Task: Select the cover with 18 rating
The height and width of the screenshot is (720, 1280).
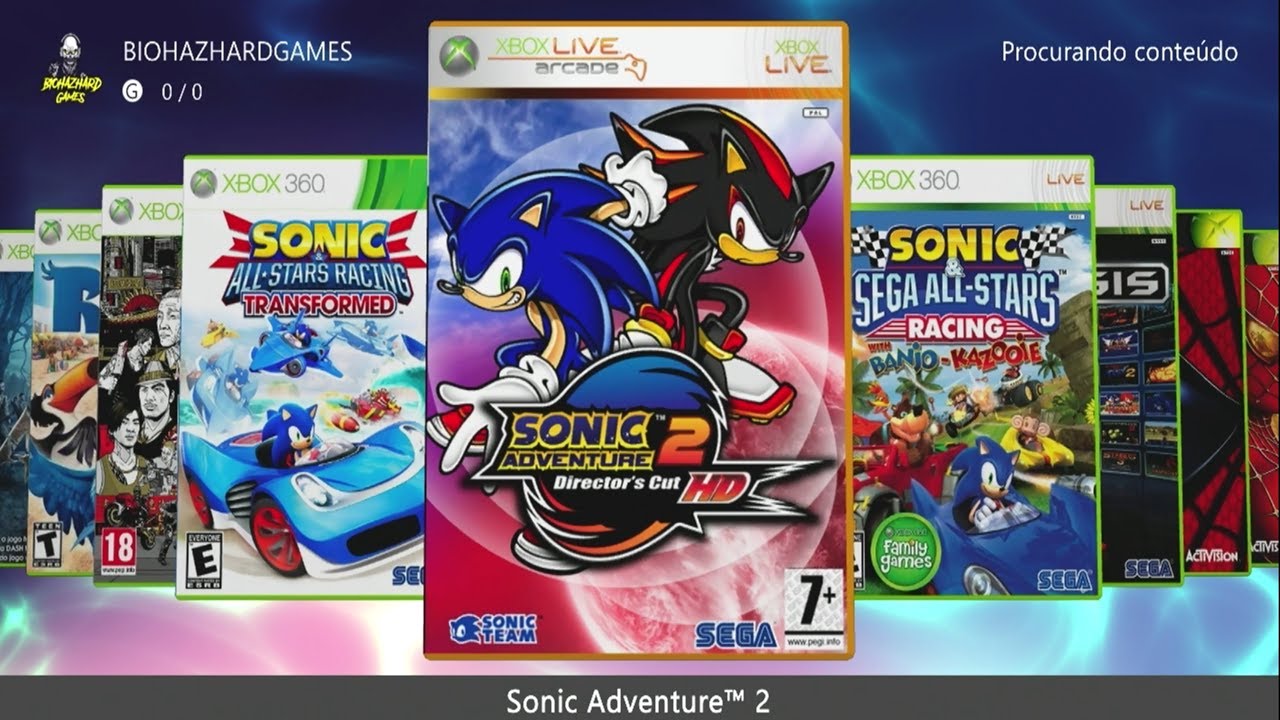Action: point(139,385)
